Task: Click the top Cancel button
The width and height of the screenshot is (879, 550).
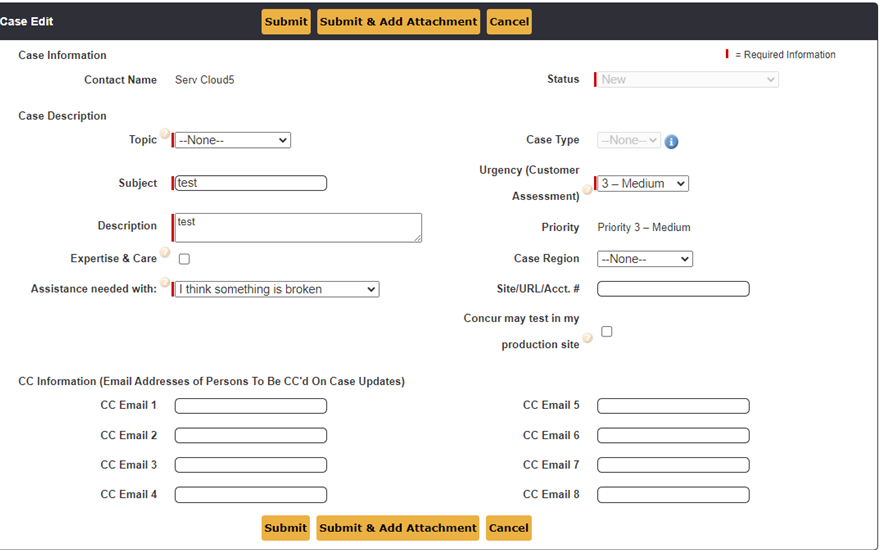Action: point(509,22)
